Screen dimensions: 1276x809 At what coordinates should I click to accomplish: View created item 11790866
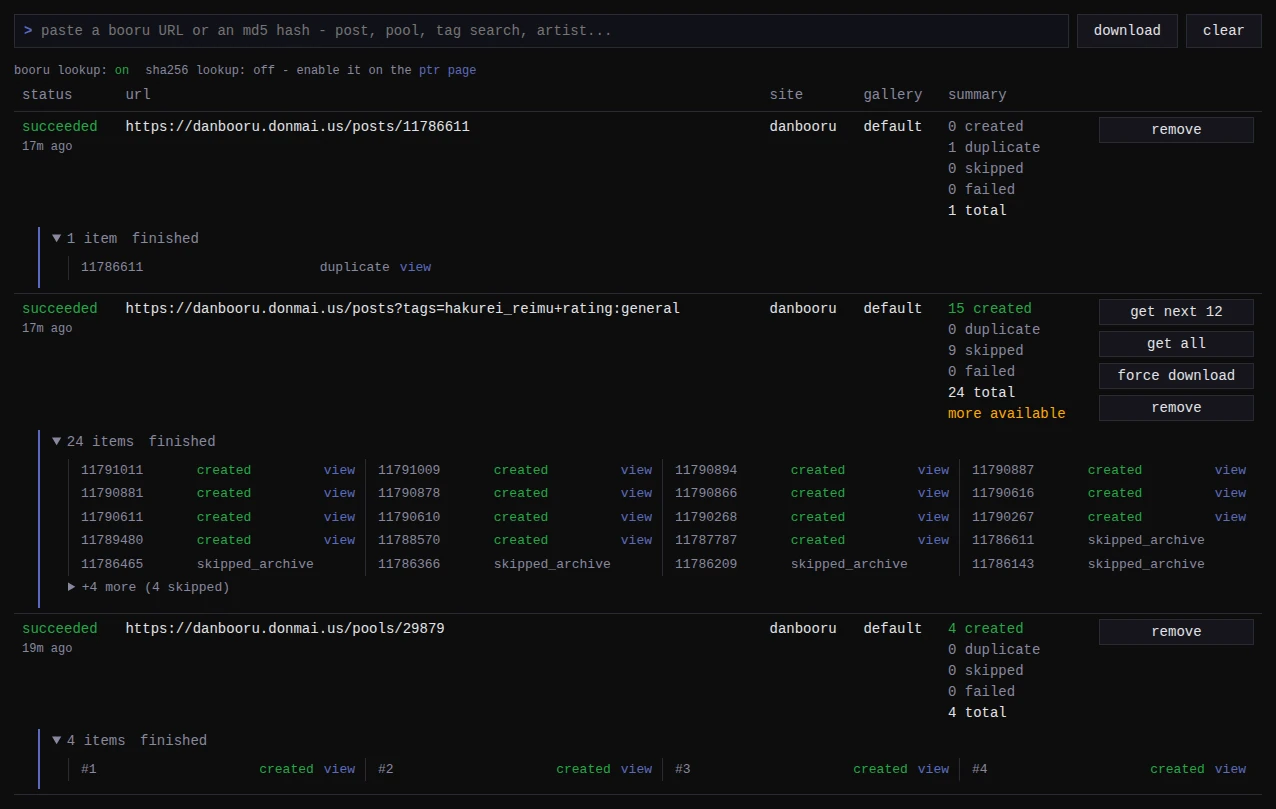pos(933,493)
